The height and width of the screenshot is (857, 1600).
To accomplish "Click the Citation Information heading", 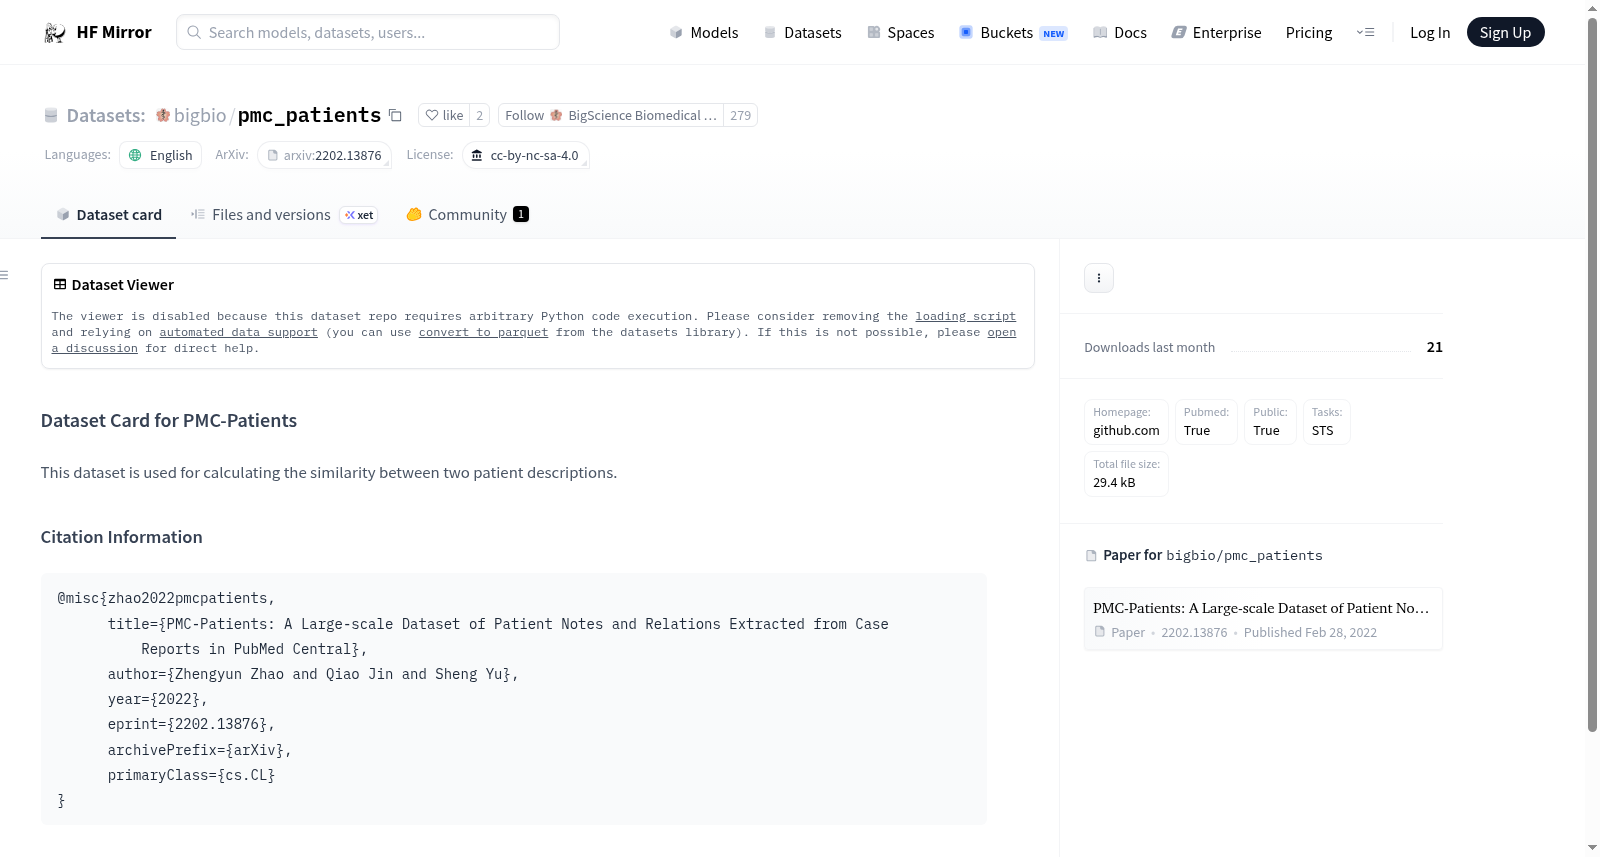I will (122, 537).
